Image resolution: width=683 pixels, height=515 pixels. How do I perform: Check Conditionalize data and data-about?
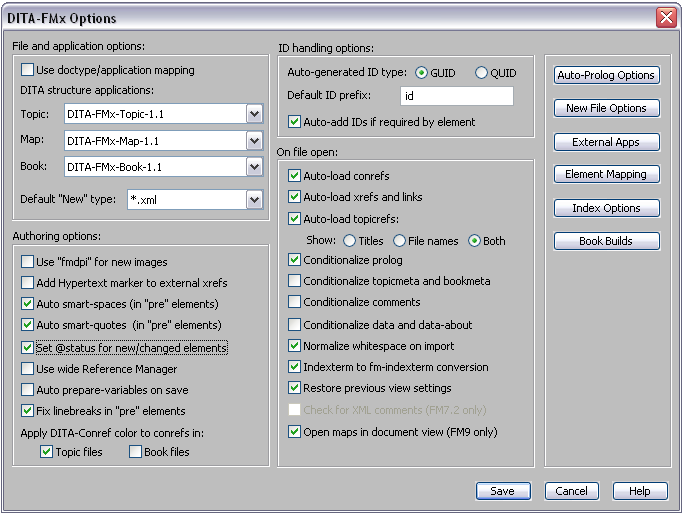[294, 325]
